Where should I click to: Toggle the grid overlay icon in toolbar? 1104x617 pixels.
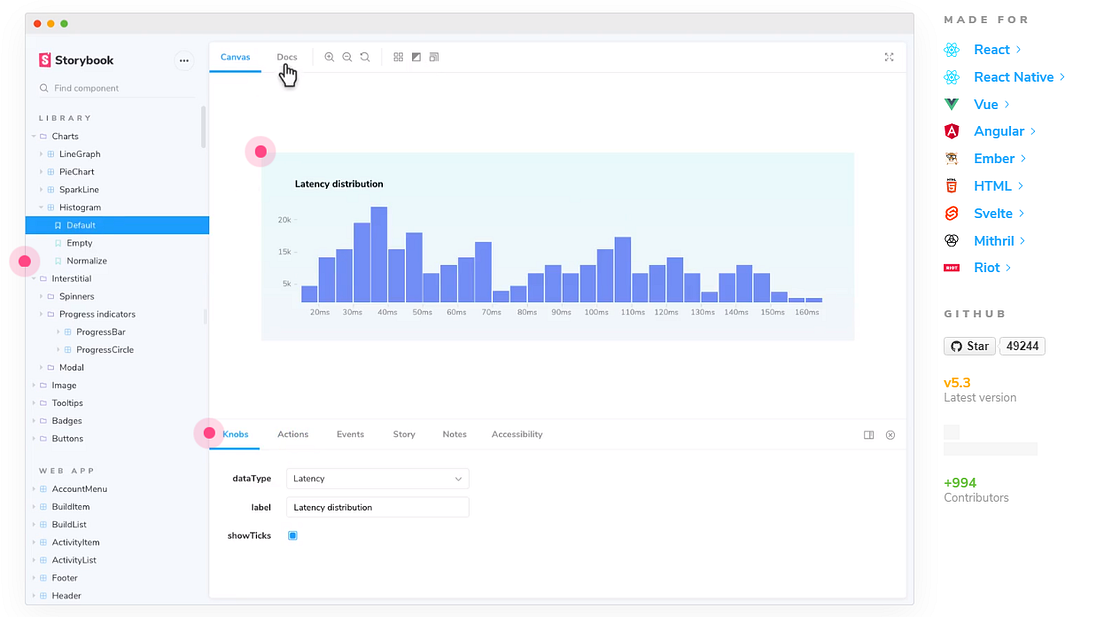pyautogui.click(x=399, y=57)
